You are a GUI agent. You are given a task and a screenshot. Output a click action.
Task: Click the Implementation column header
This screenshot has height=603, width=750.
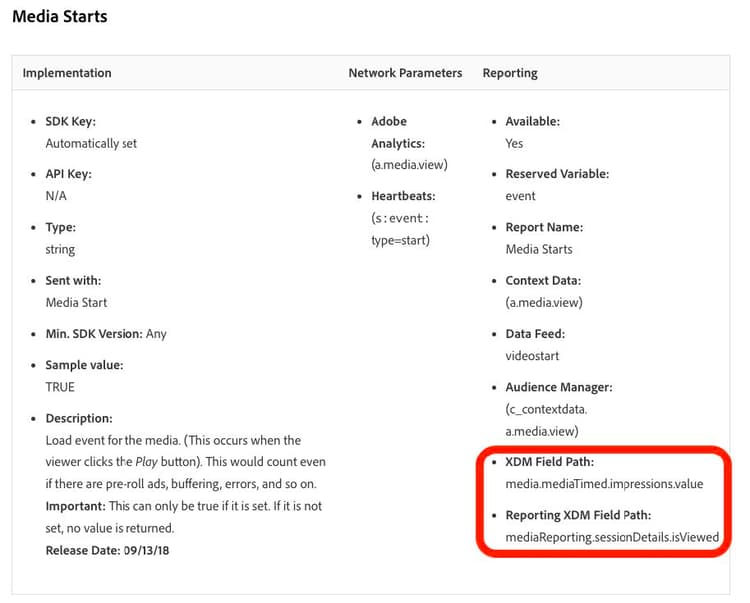pyautogui.click(x=67, y=73)
